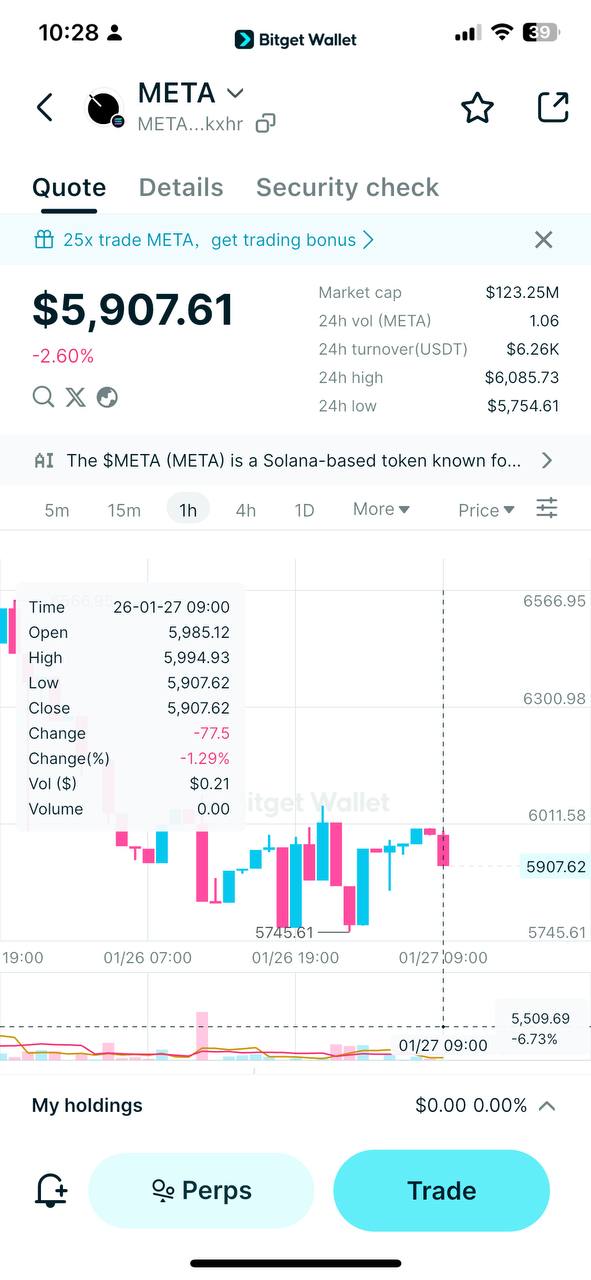Open META's X (Twitter) page icon
Image resolution: width=591 pixels, height=1280 pixels.
75,397
